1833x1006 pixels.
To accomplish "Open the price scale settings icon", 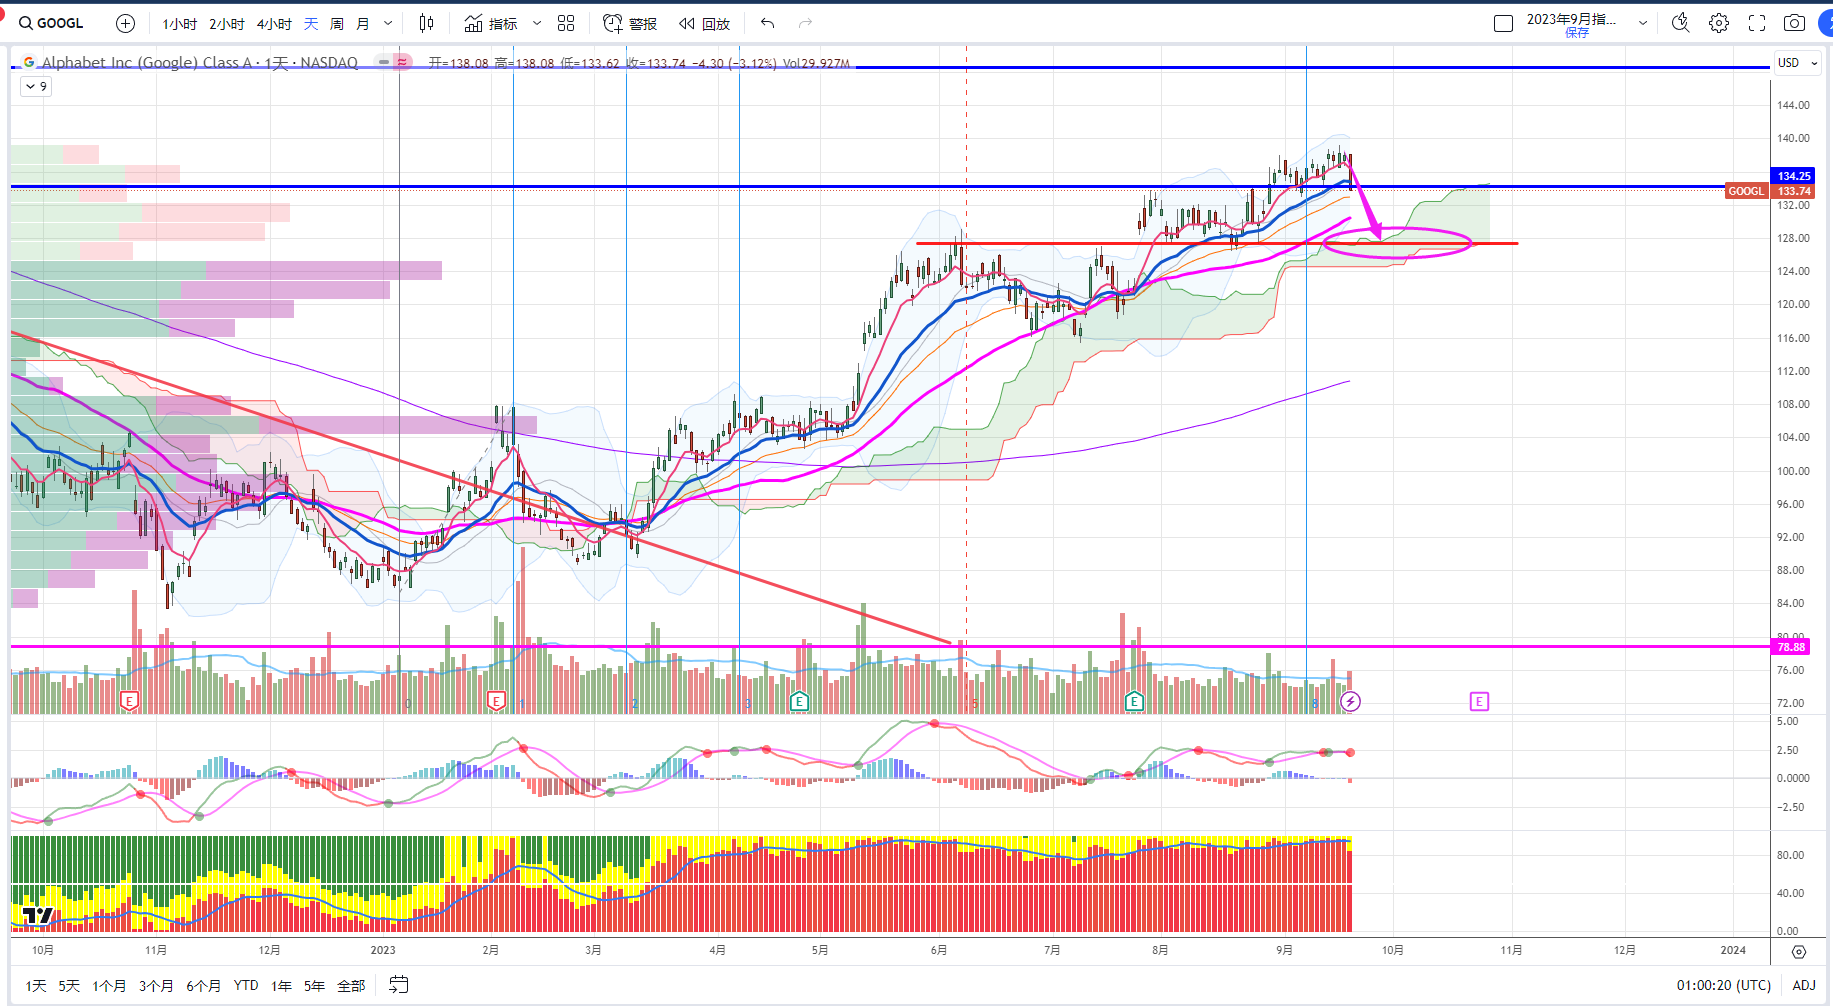I will tap(1799, 951).
